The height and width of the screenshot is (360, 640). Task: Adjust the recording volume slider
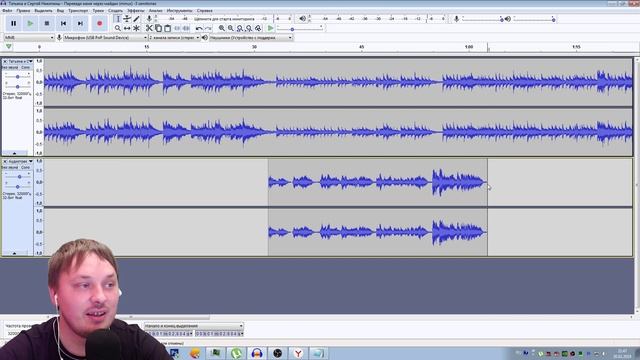(482, 19)
